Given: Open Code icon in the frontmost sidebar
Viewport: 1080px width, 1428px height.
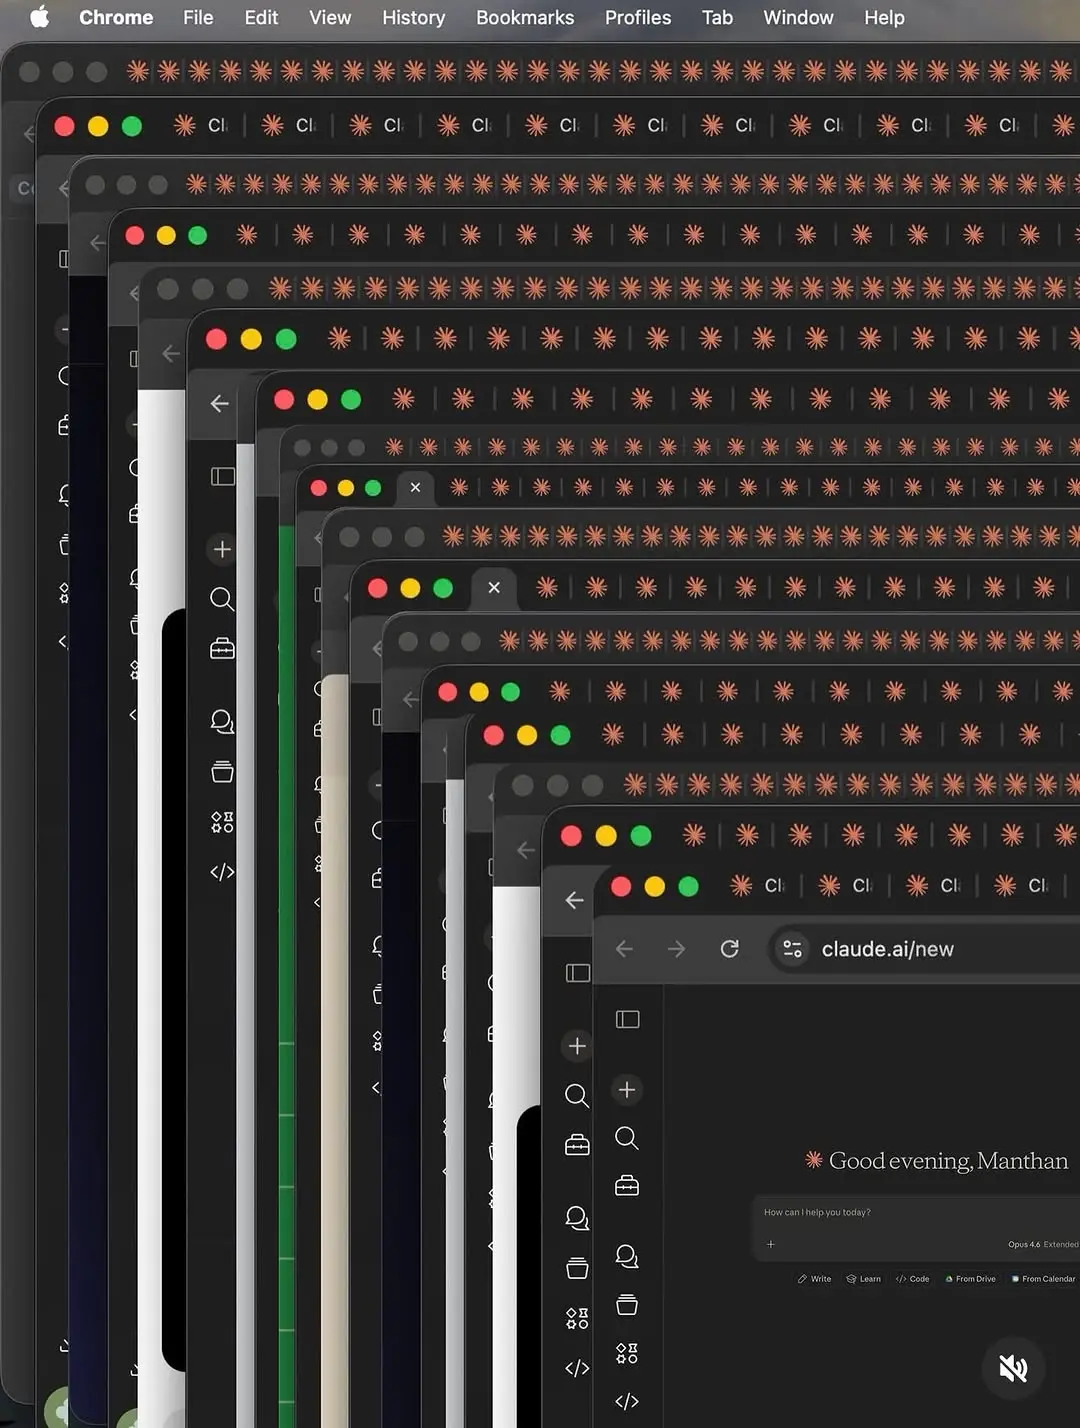Looking at the screenshot, I should tap(627, 1401).
